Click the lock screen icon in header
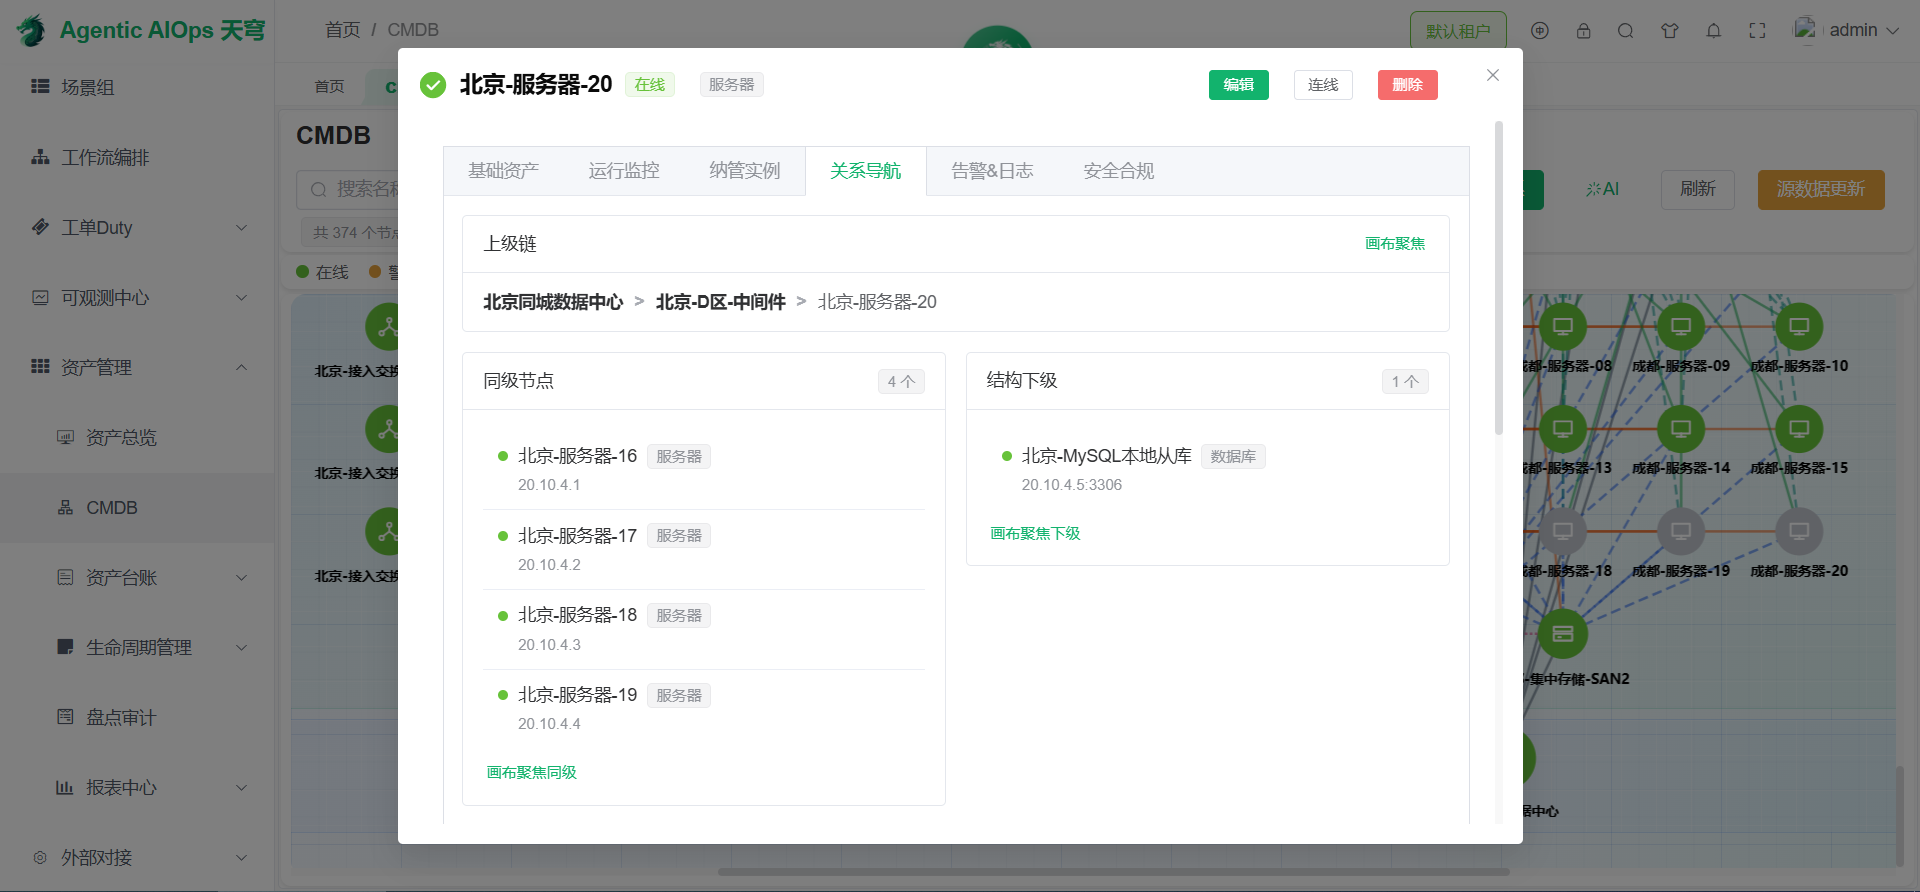The width and height of the screenshot is (1920, 892). pos(1583,31)
